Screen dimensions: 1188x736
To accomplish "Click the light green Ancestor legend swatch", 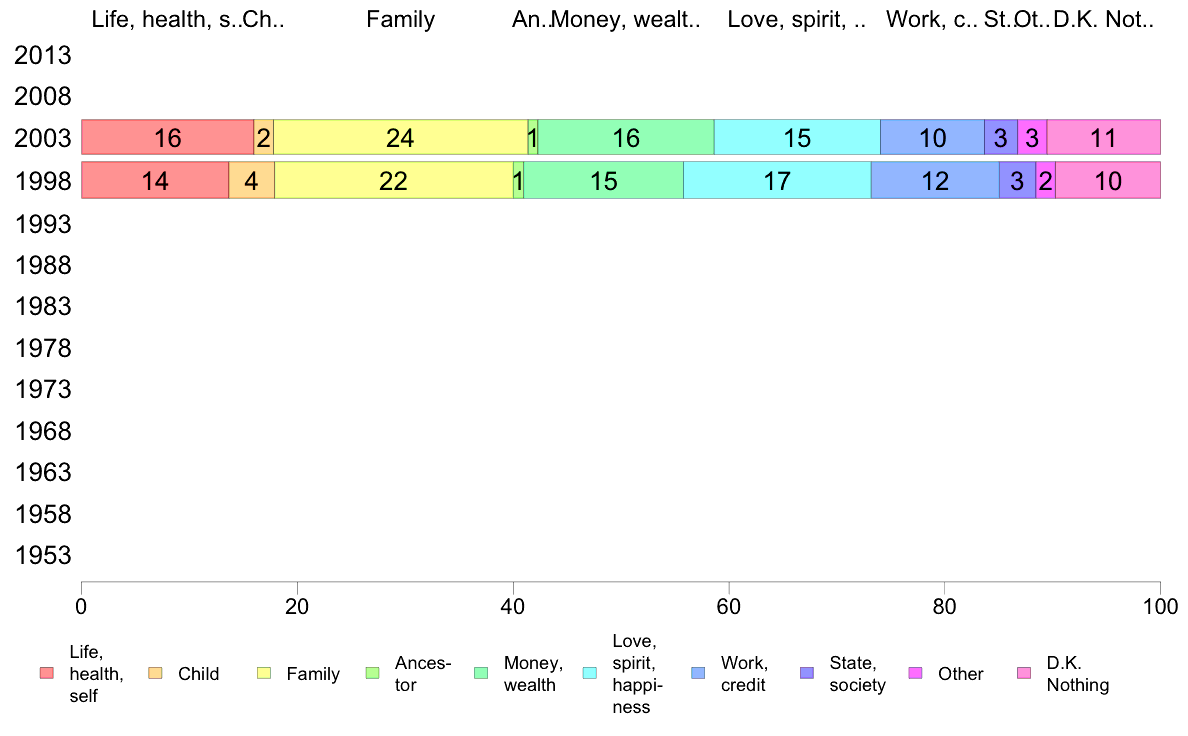I will click(372, 674).
